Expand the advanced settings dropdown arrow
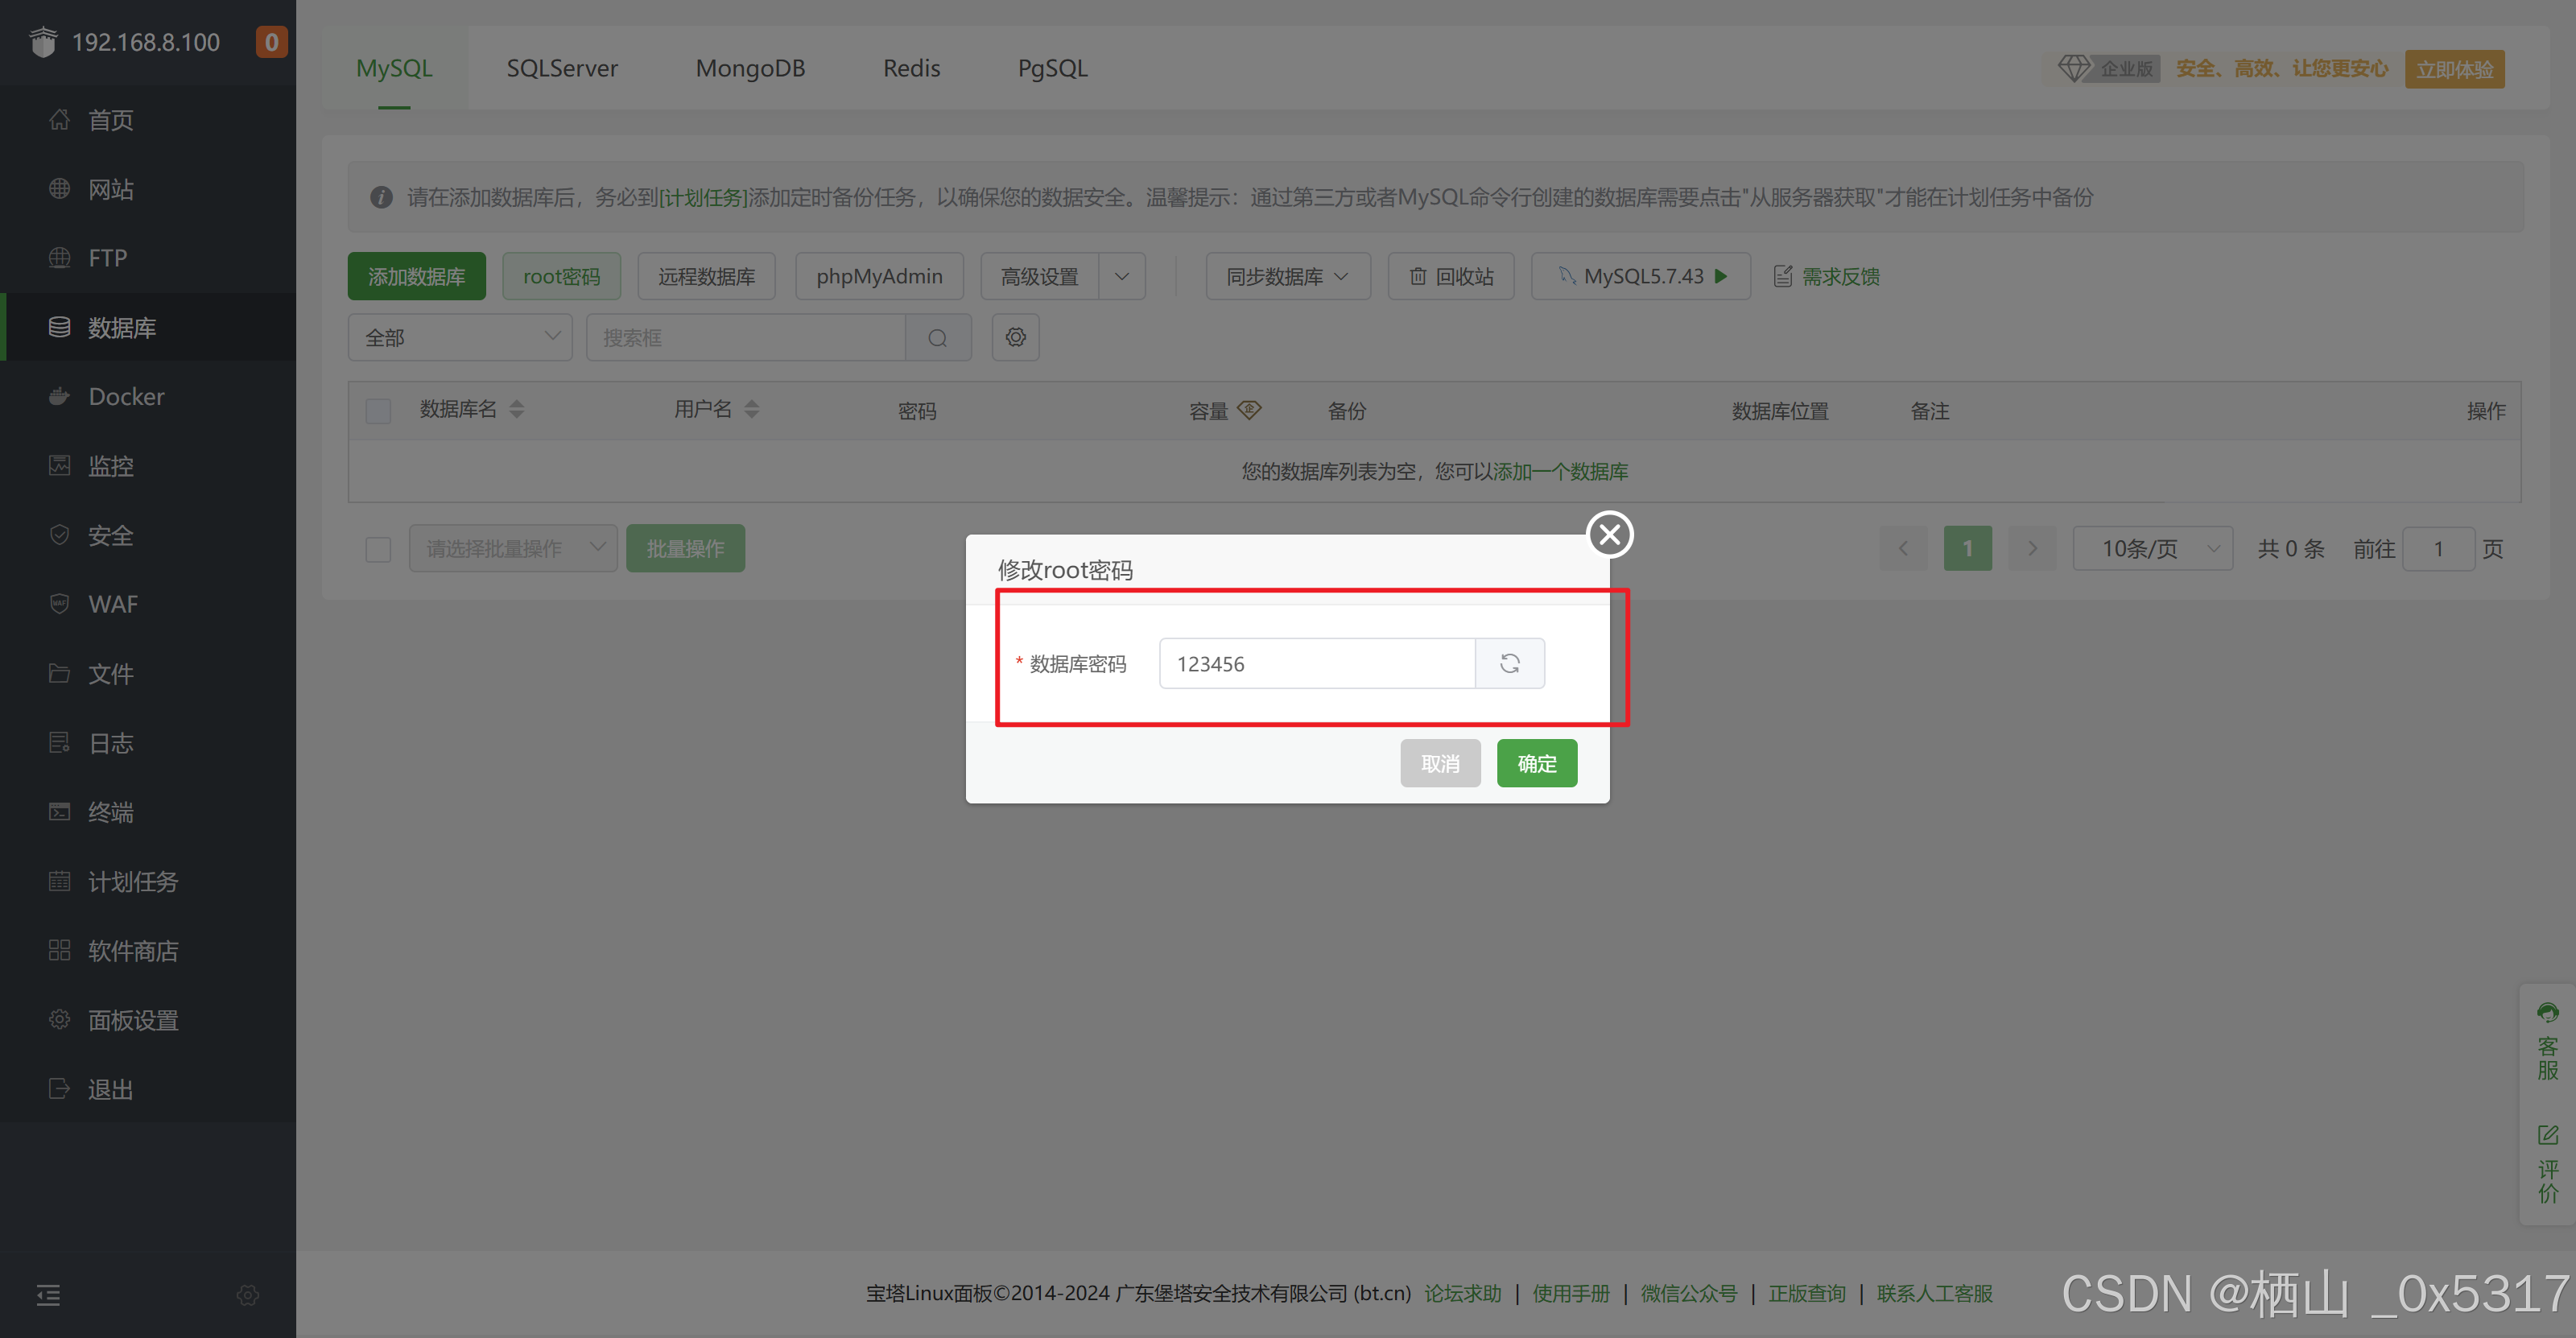 pyautogui.click(x=1122, y=276)
